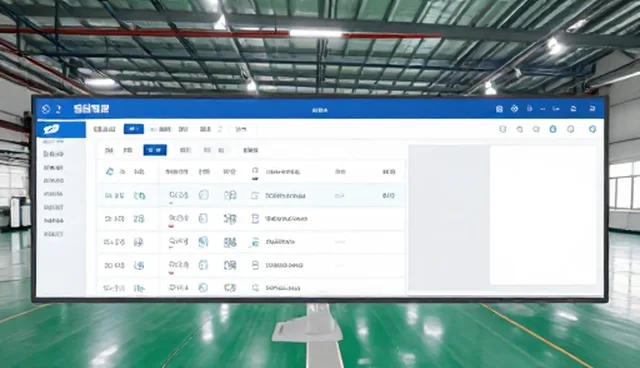Screen dimensions: 640x368
Task: Click the square outline icon in the first table row
Action: 203,195
